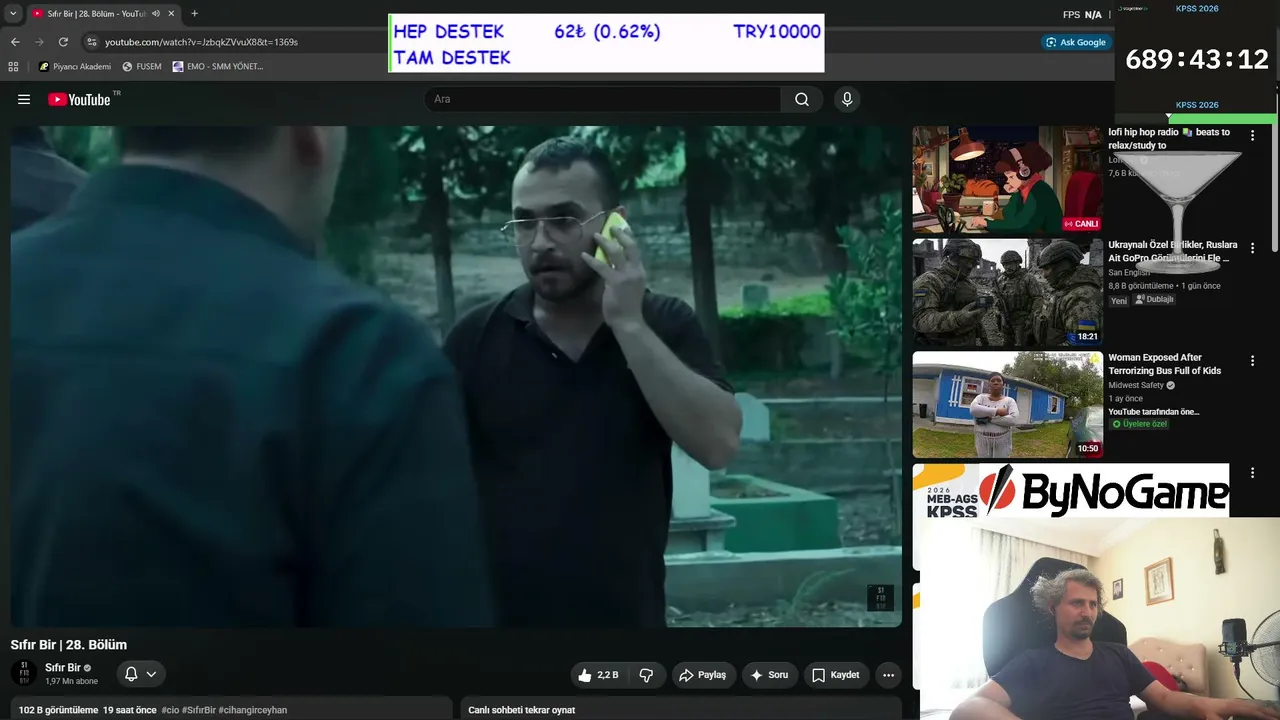
Task: Like the video with 2,2 B likes
Action: [598, 675]
